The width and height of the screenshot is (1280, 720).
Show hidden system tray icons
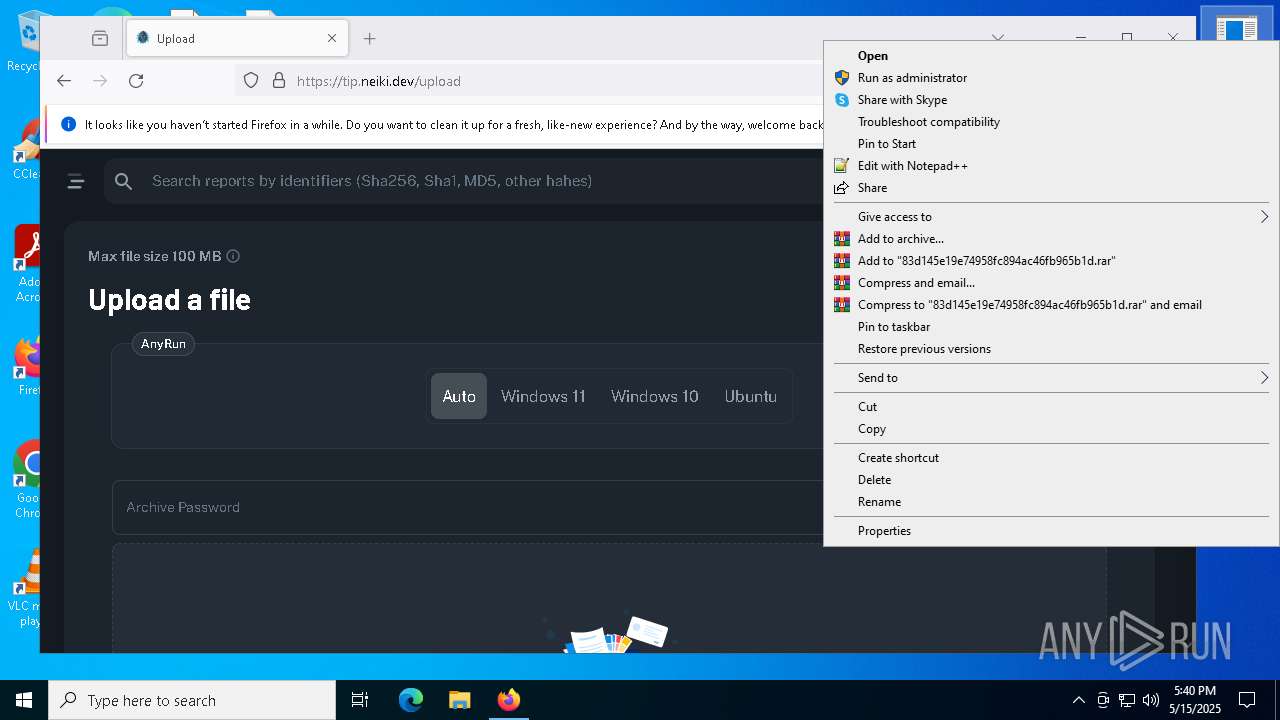(1078, 700)
